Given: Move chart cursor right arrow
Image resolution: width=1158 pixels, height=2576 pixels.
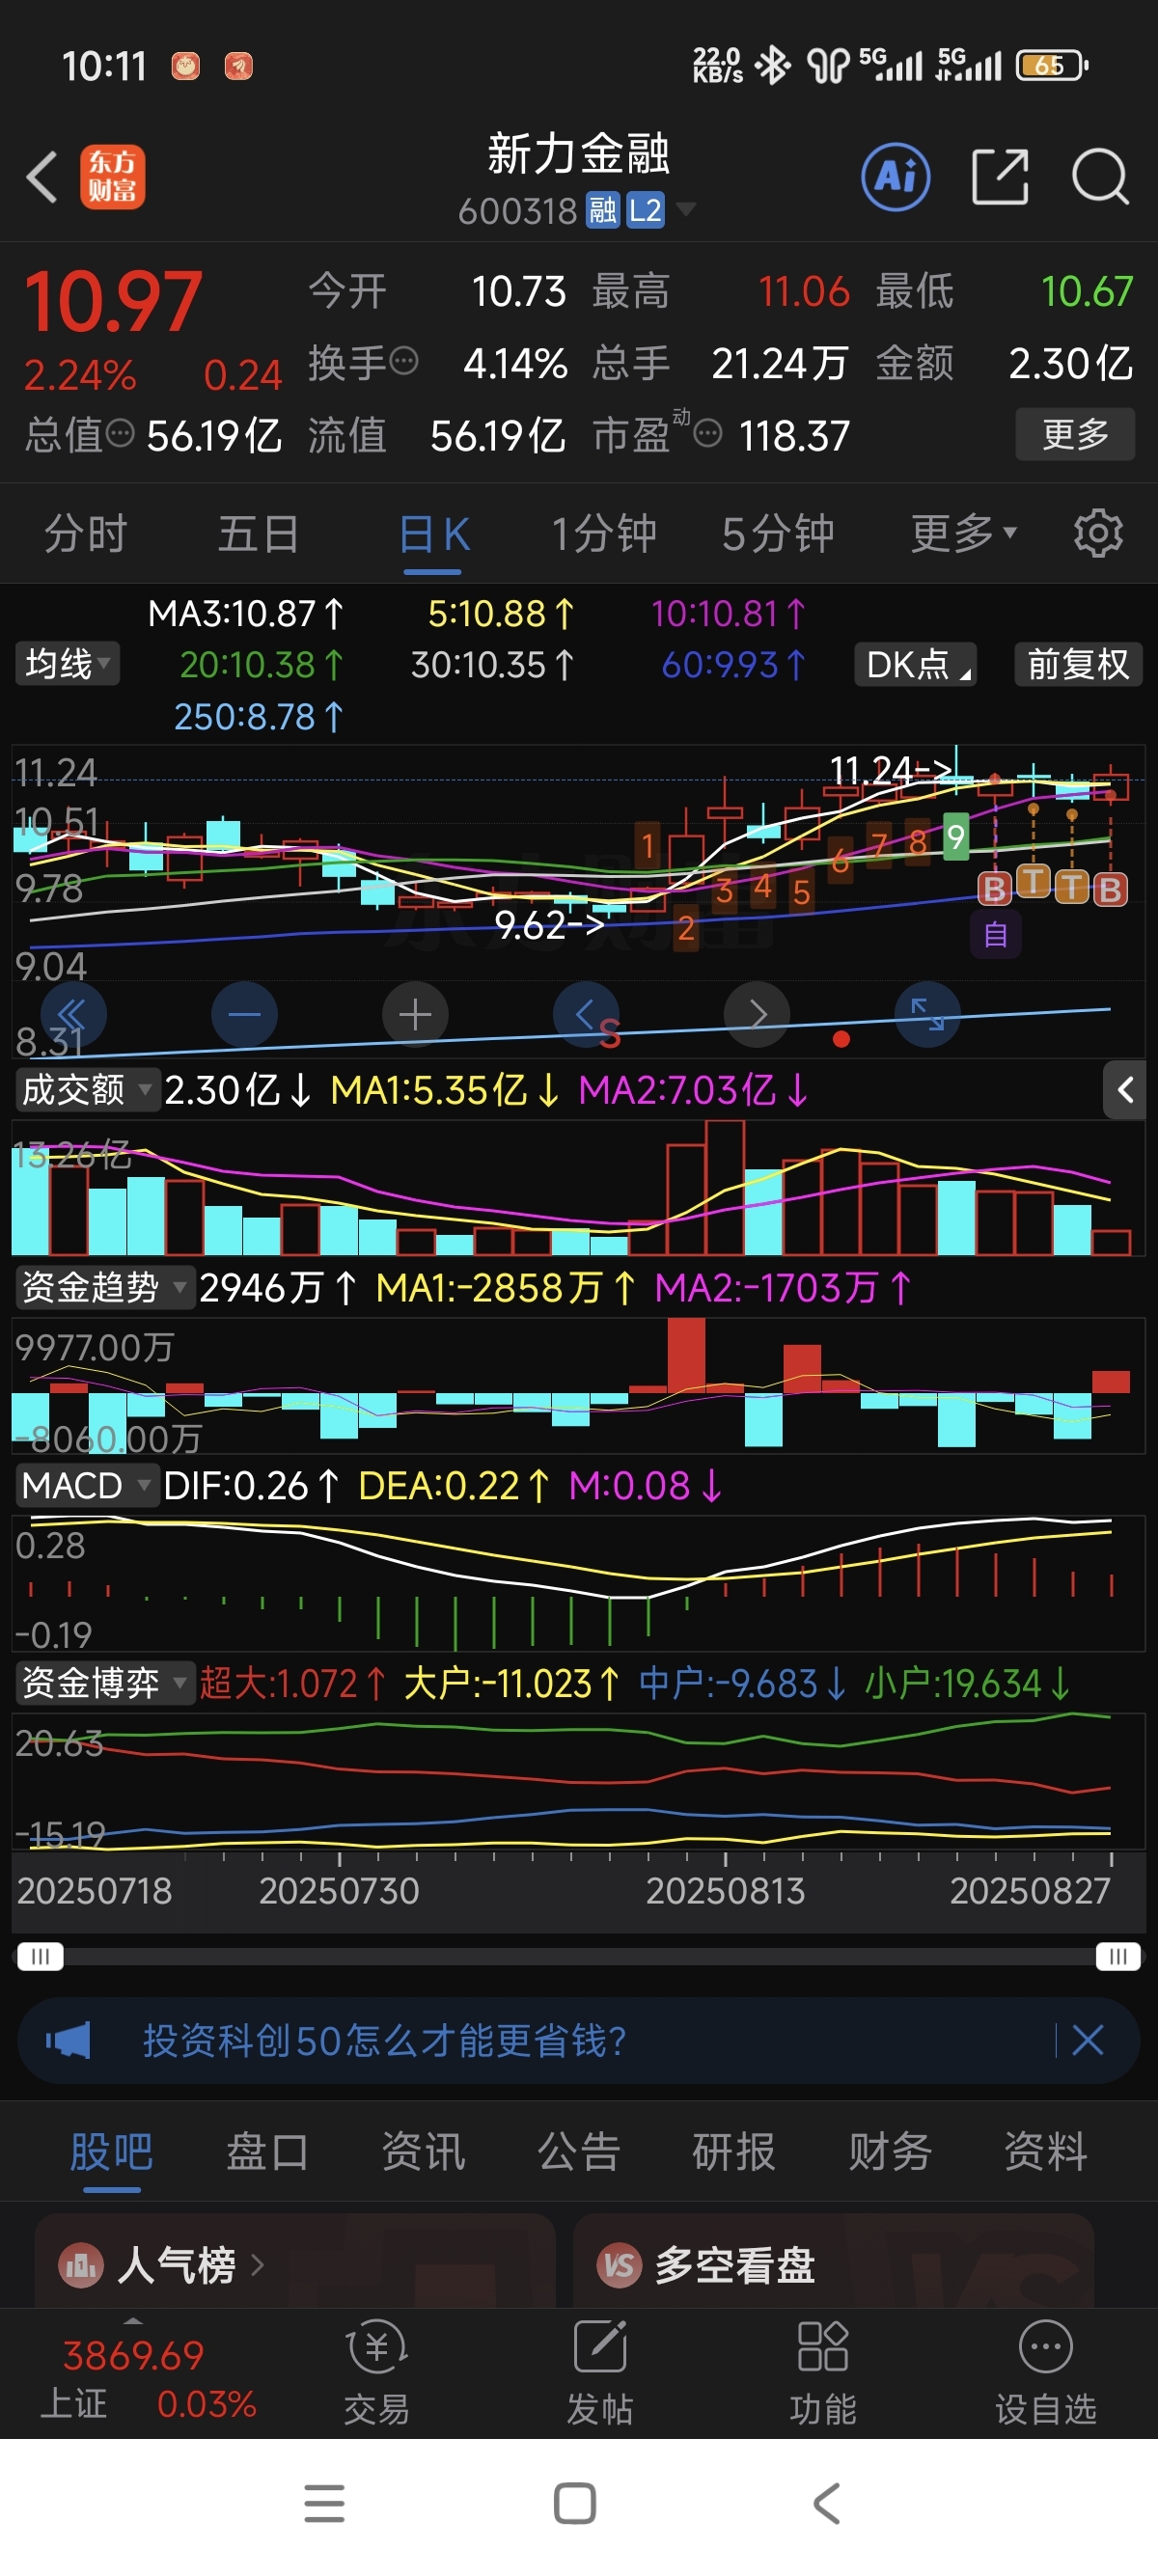Looking at the screenshot, I should [x=757, y=1015].
